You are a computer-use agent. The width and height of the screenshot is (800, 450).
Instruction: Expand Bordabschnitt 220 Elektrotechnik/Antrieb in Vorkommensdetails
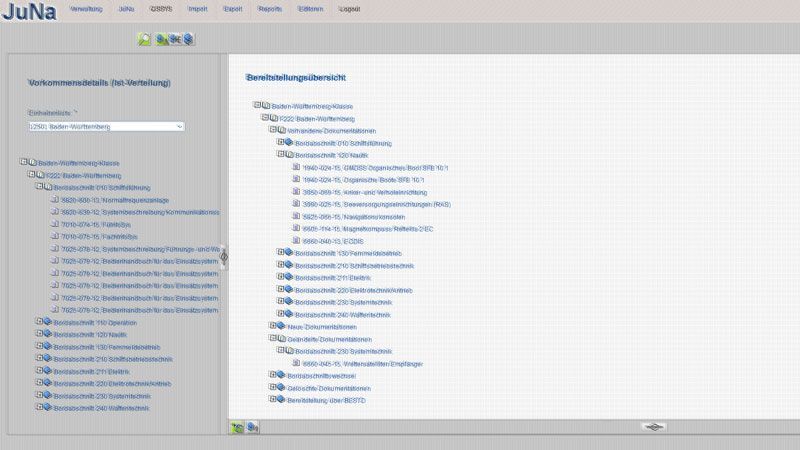click(x=39, y=383)
